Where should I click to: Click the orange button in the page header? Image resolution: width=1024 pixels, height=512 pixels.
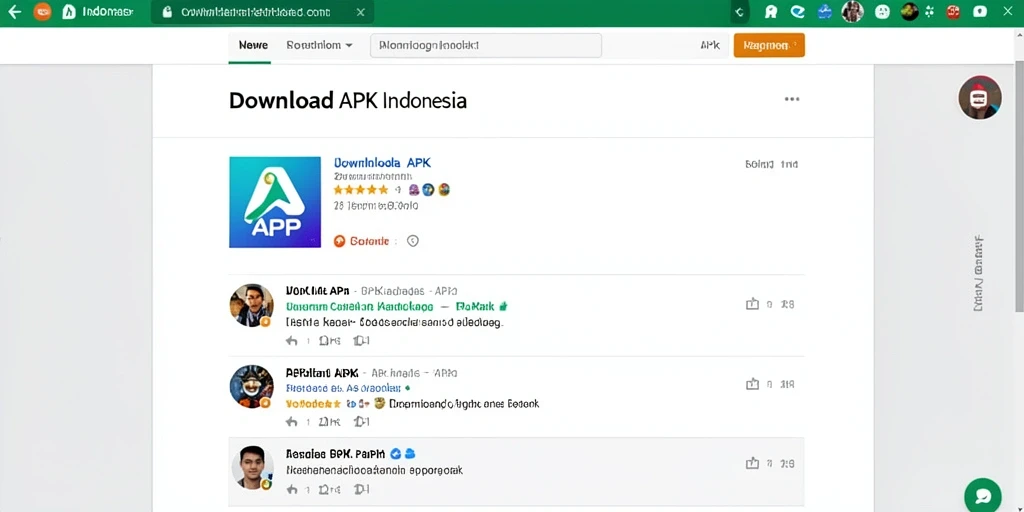point(769,45)
